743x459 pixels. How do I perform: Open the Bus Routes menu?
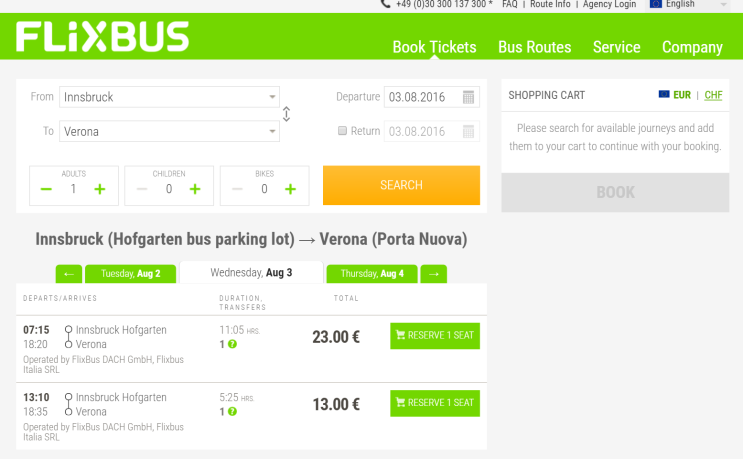pos(534,47)
